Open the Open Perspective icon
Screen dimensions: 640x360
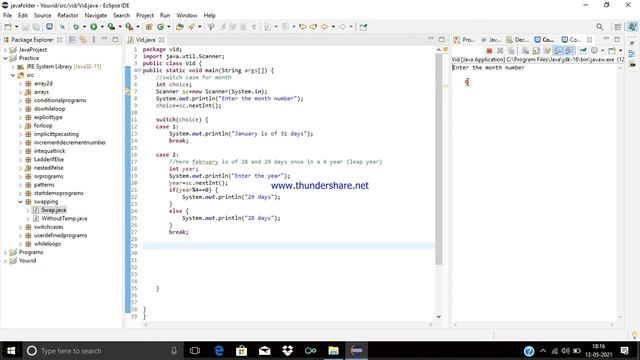[x=618, y=27]
